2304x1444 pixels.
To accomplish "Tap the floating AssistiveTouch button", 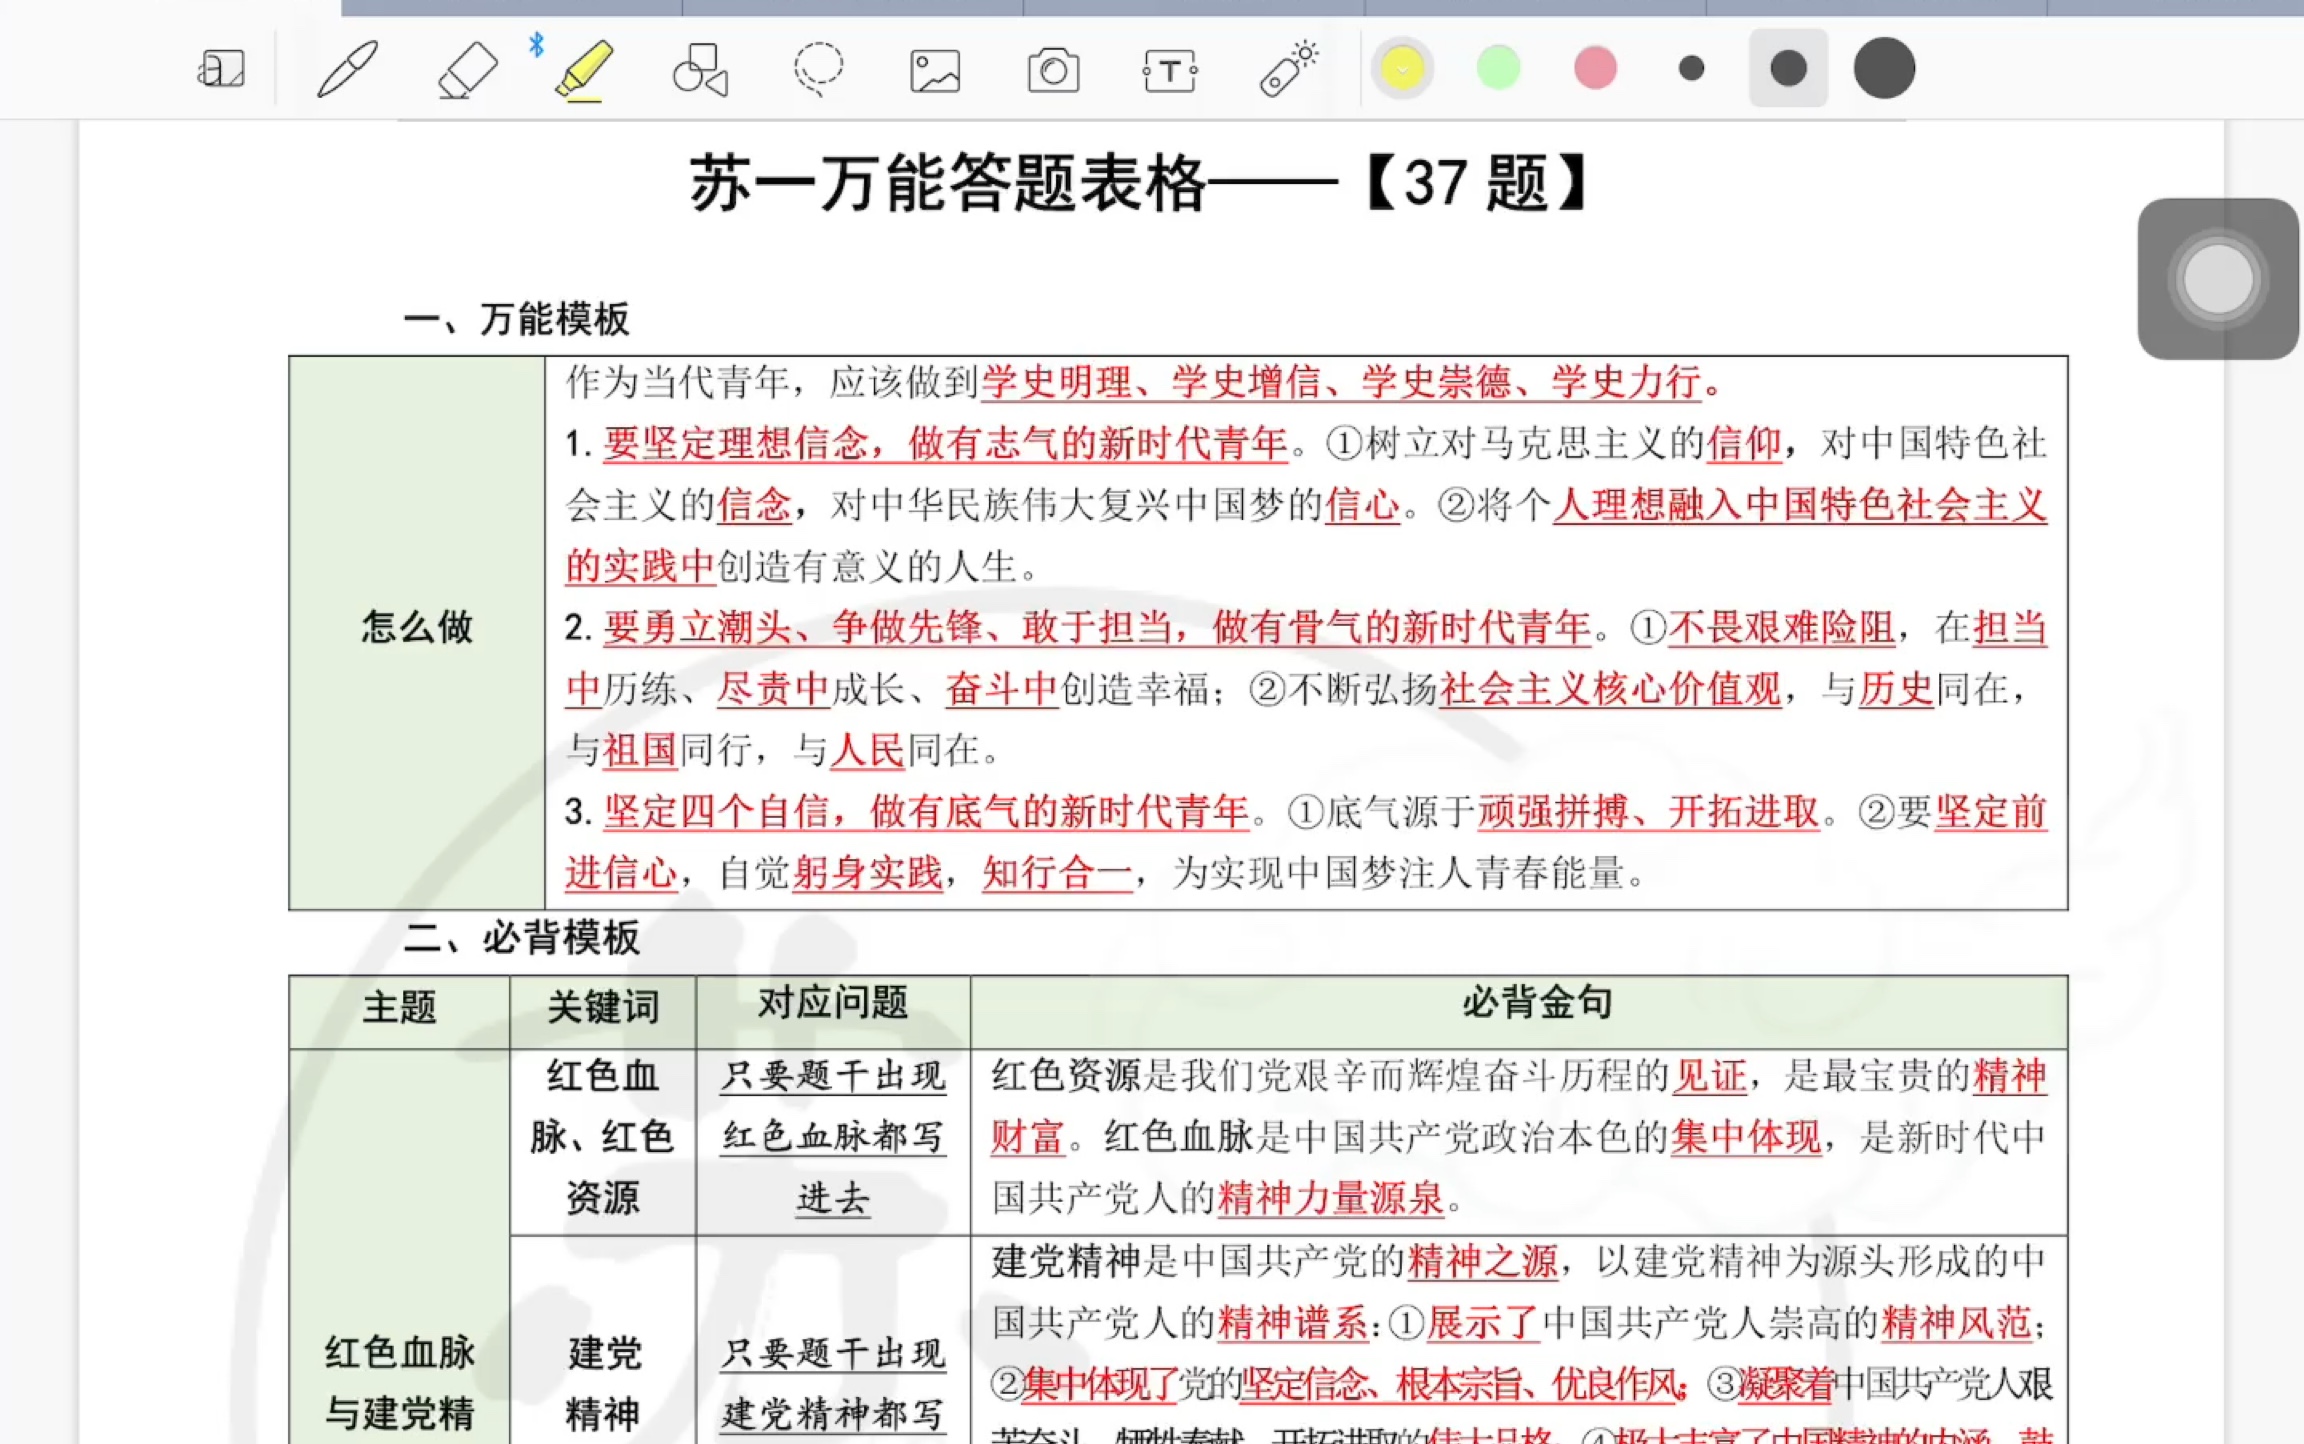I will point(2218,279).
